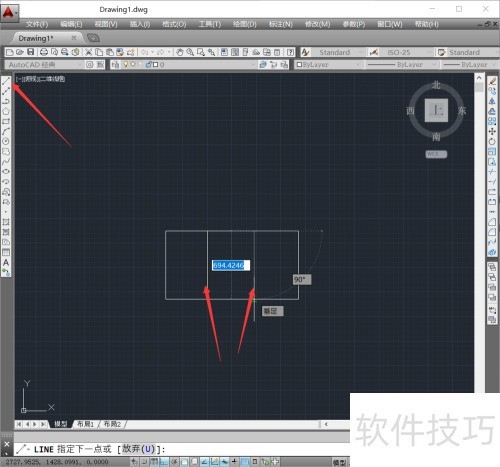Viewport: 500px width, 467px height.
Task: Select the Ellipse draw tool
Action: (6, 171)
